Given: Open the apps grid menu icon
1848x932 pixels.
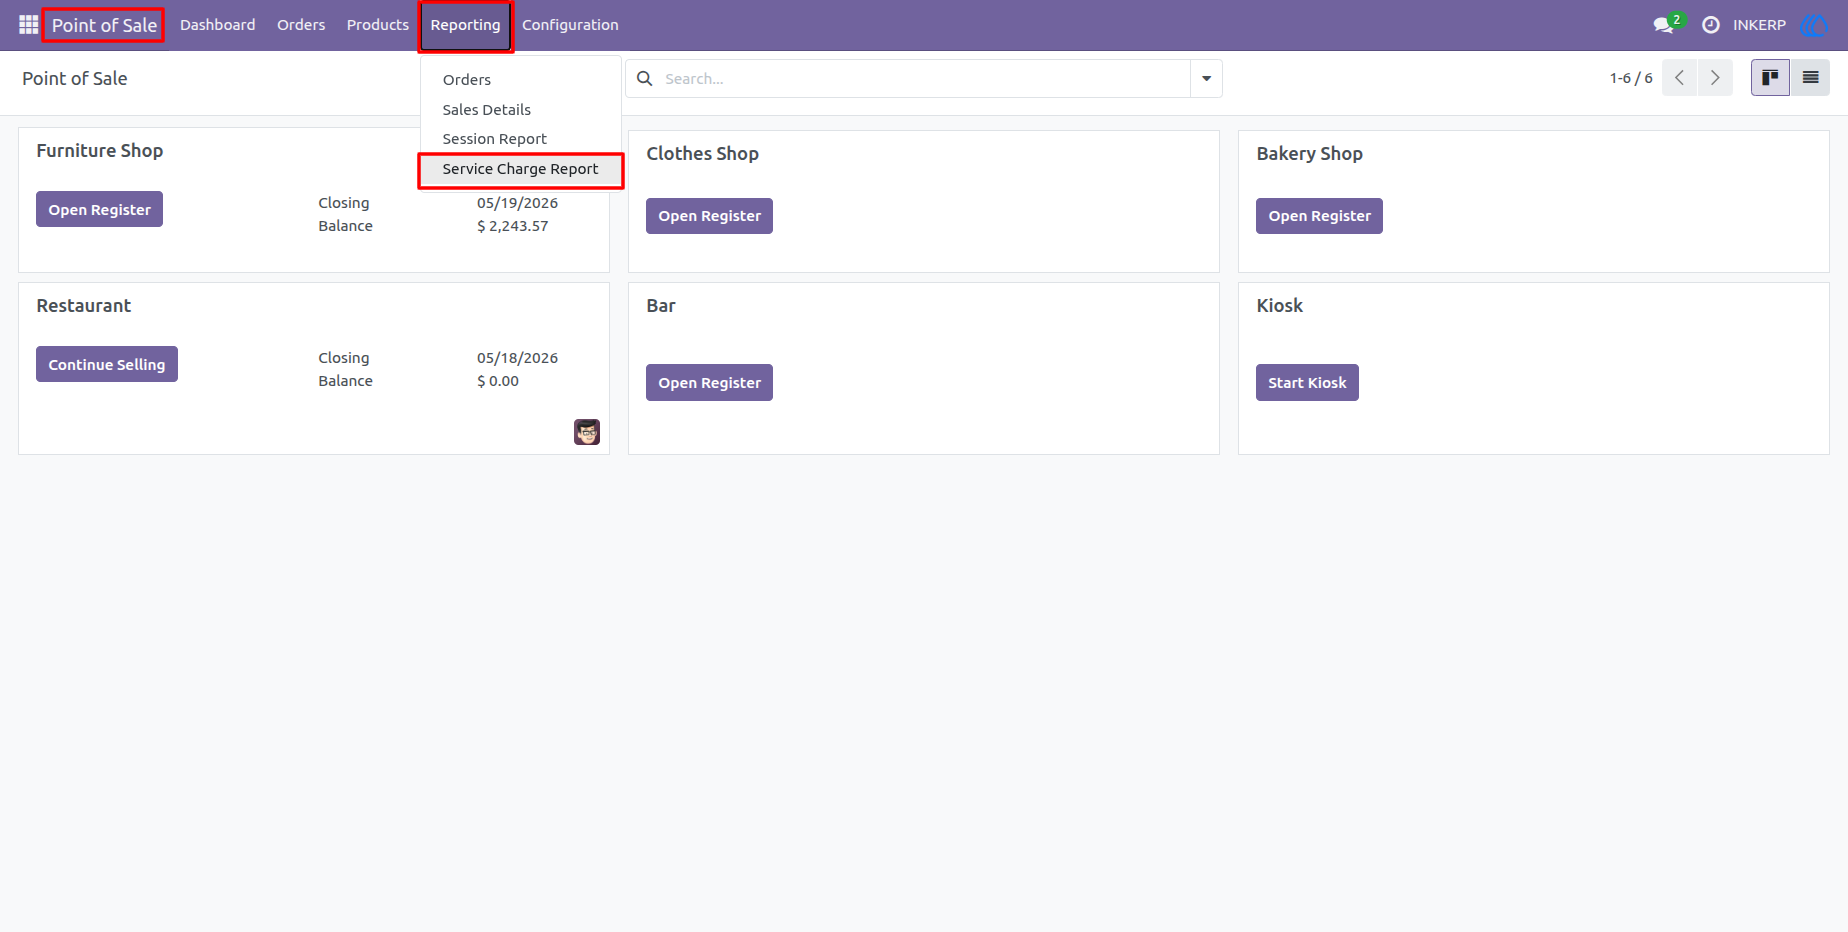Looking at the screenshot, I should click(x=28, y=25).
